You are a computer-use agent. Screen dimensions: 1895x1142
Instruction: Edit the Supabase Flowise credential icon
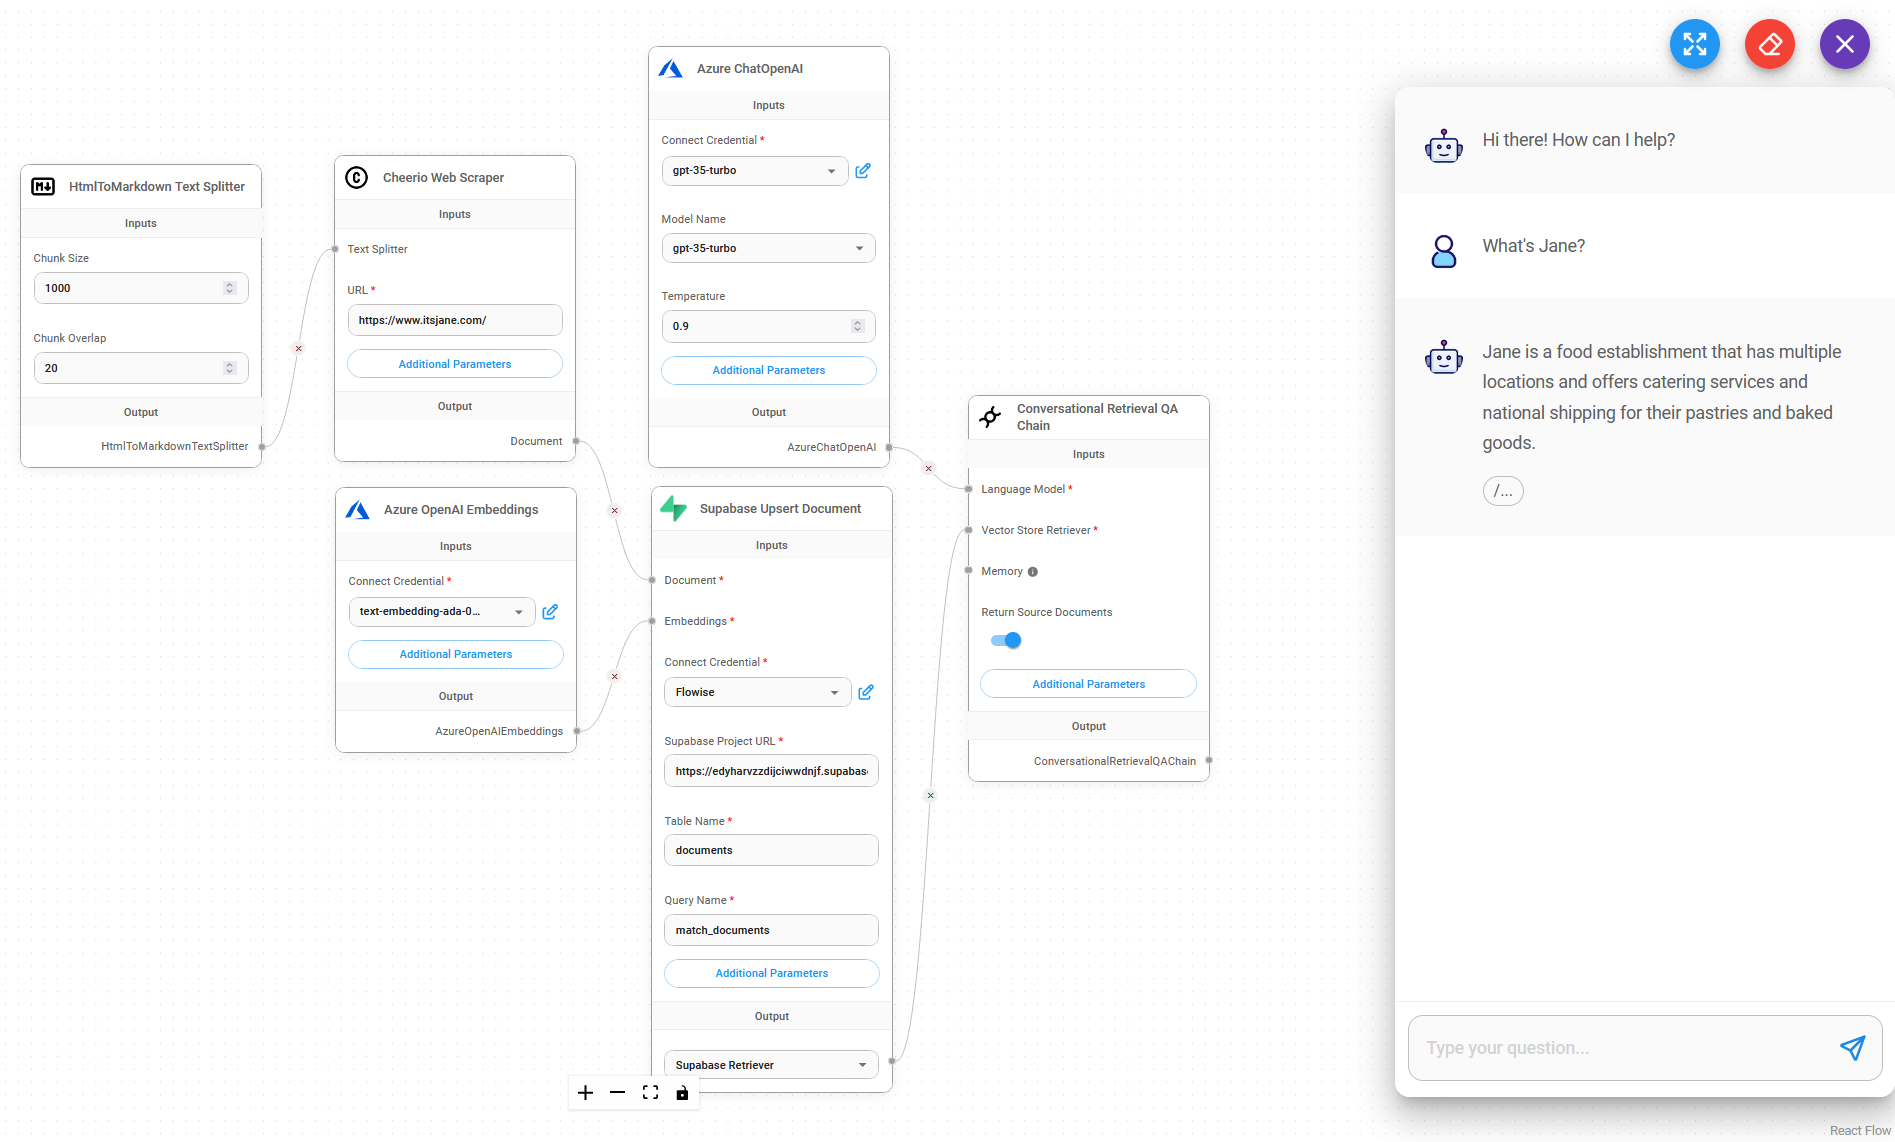tap(866, 692)
